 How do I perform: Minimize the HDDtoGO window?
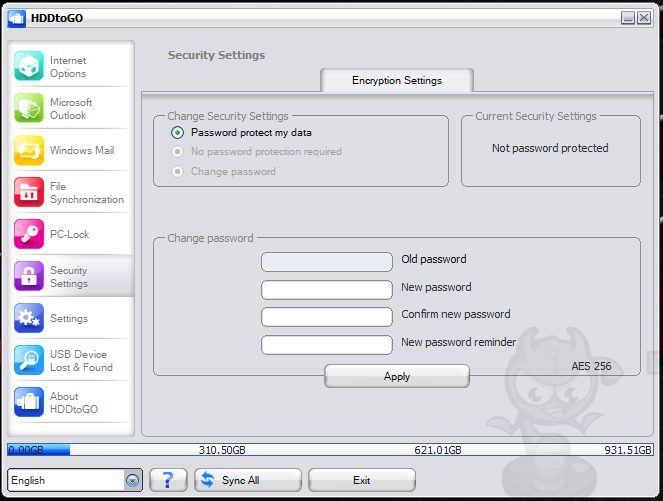(x=628, y=18)
